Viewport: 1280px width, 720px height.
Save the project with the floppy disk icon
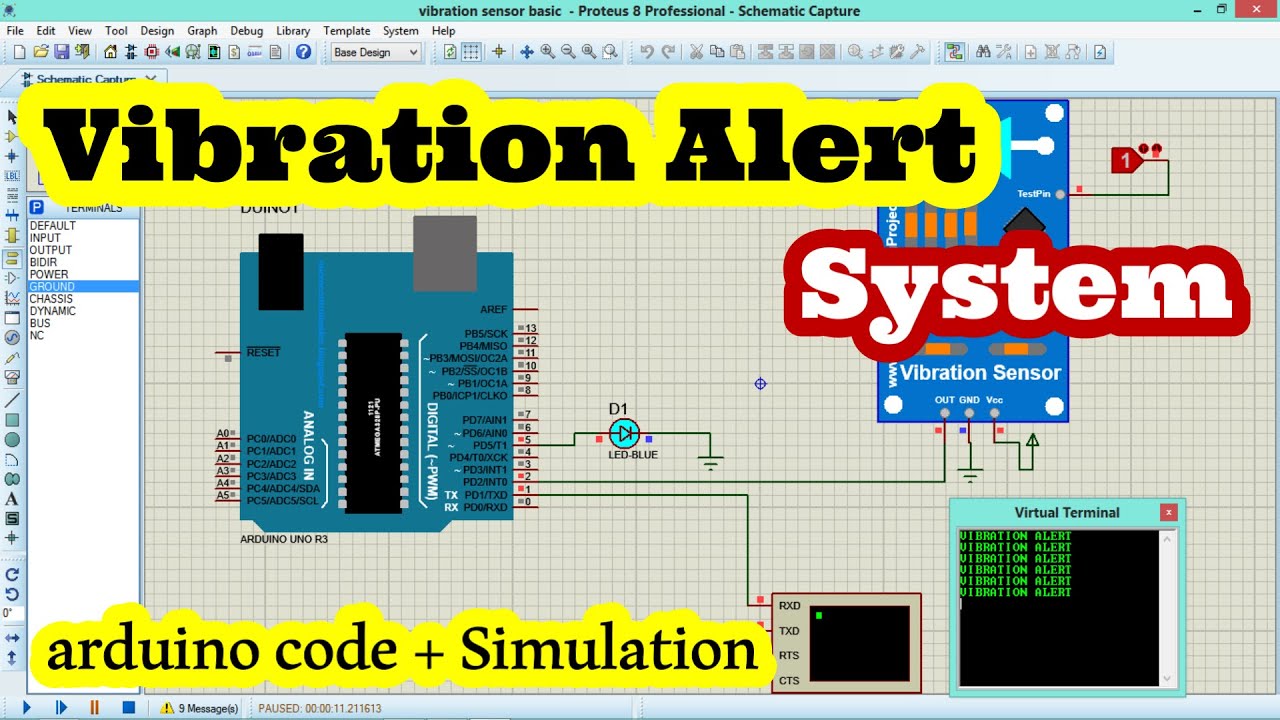[x=61, y=52]
